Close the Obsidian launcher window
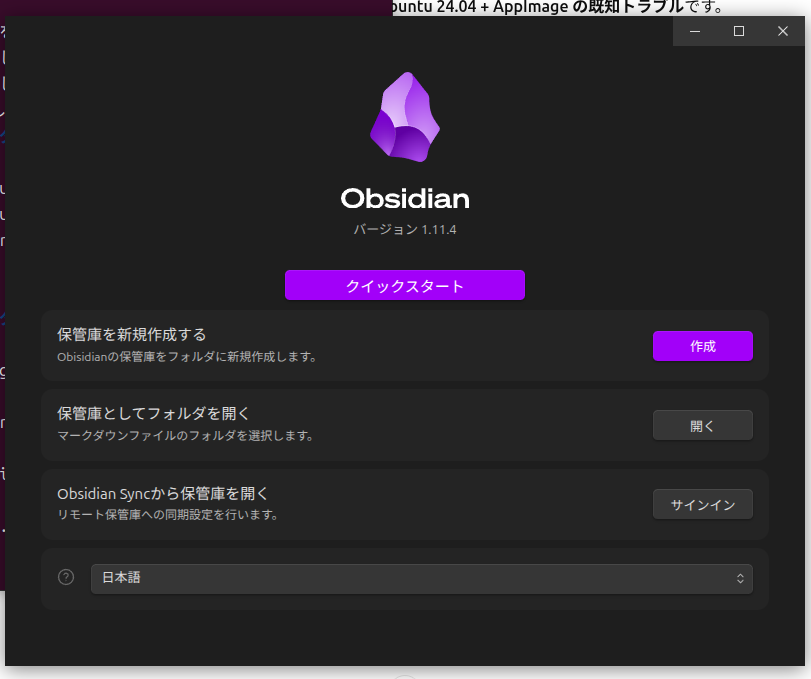 pyautogui.click(x=783, y=31)
